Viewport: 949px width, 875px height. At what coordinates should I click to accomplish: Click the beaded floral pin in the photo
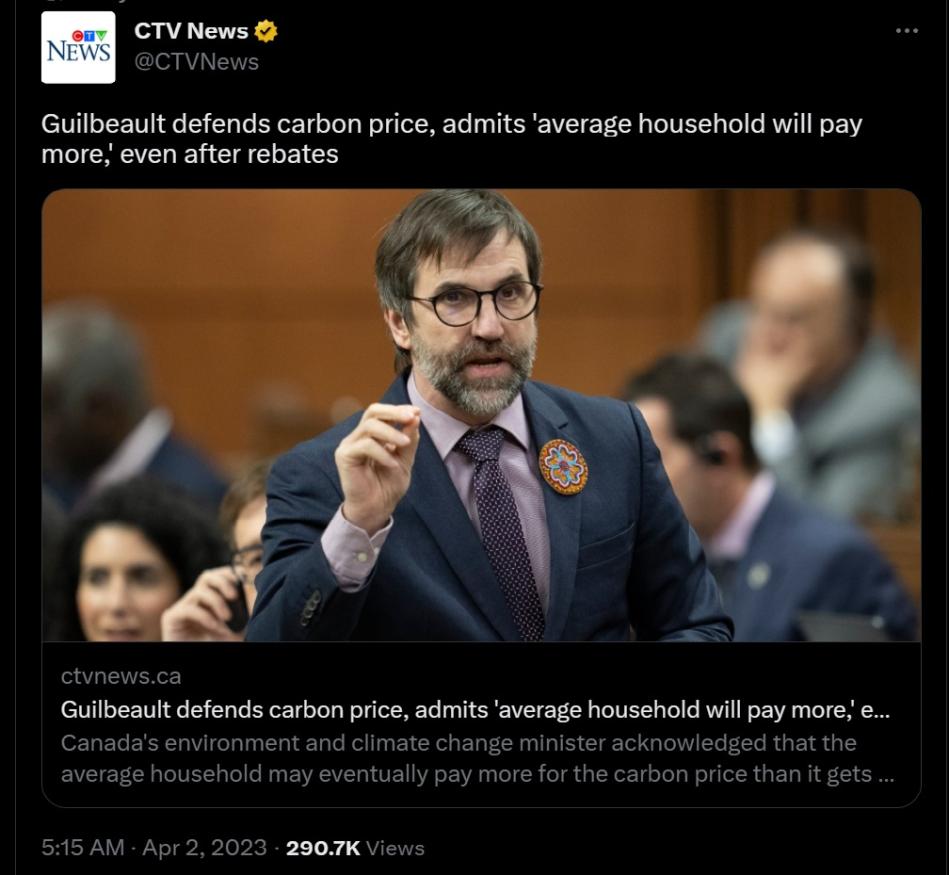[x=563, y=467]
